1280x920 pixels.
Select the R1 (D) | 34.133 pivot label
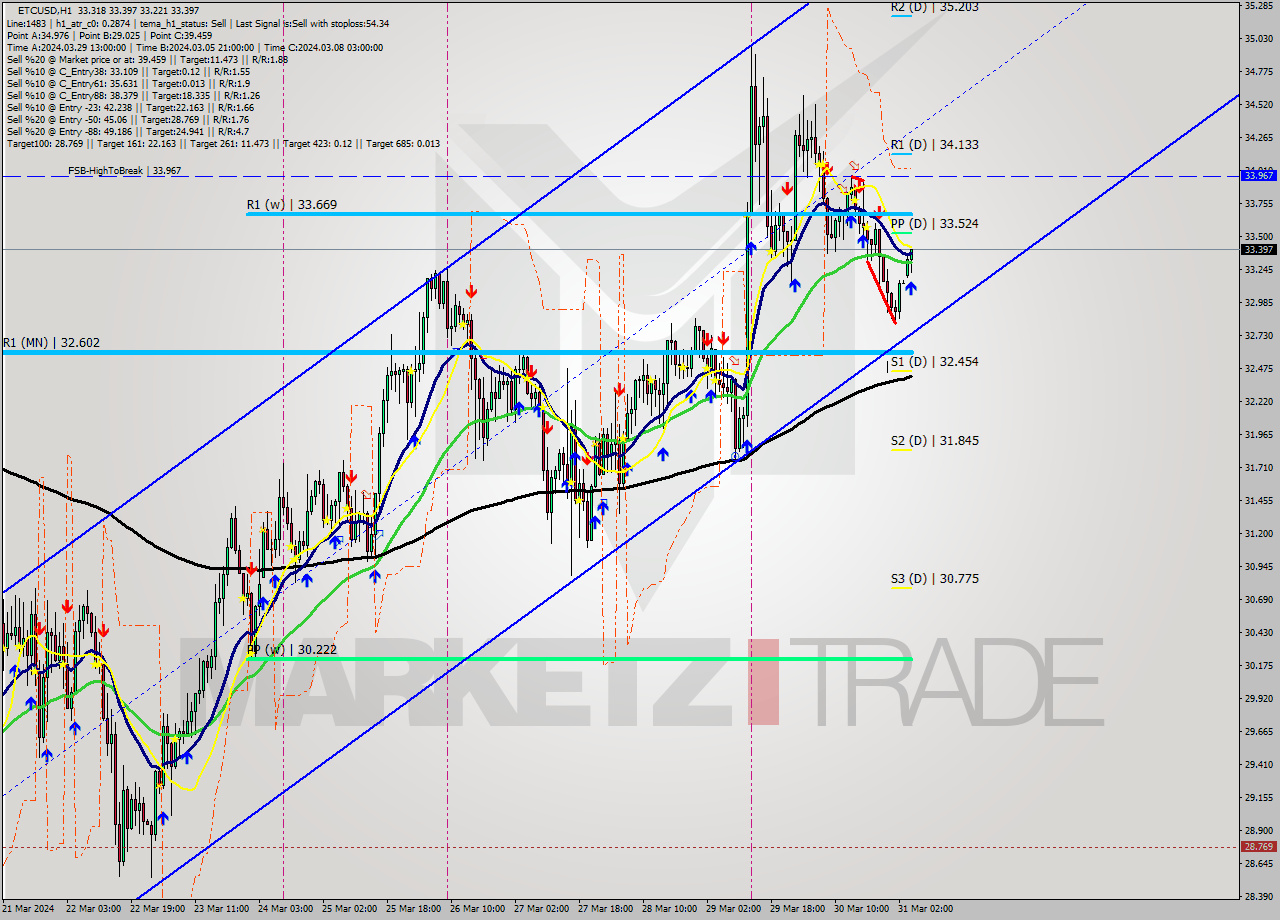pyautogui.click(x=934, y=144)
